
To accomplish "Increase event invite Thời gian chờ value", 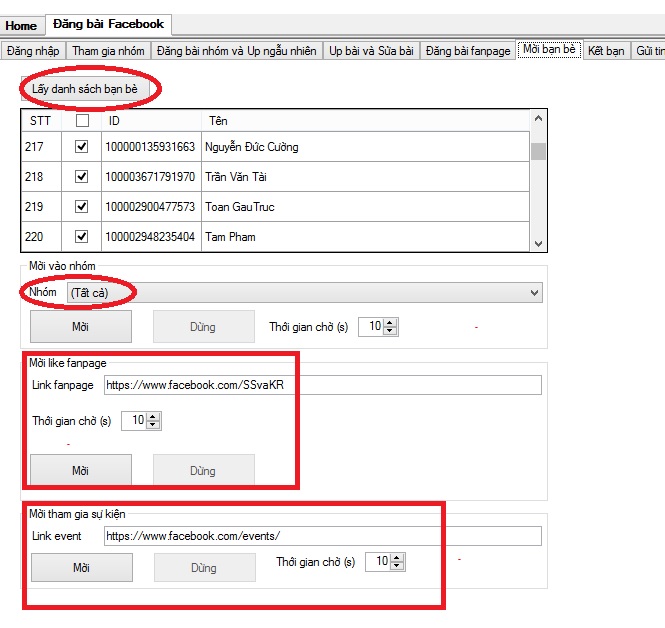I will pyautogui.click(x=397, y=558).
